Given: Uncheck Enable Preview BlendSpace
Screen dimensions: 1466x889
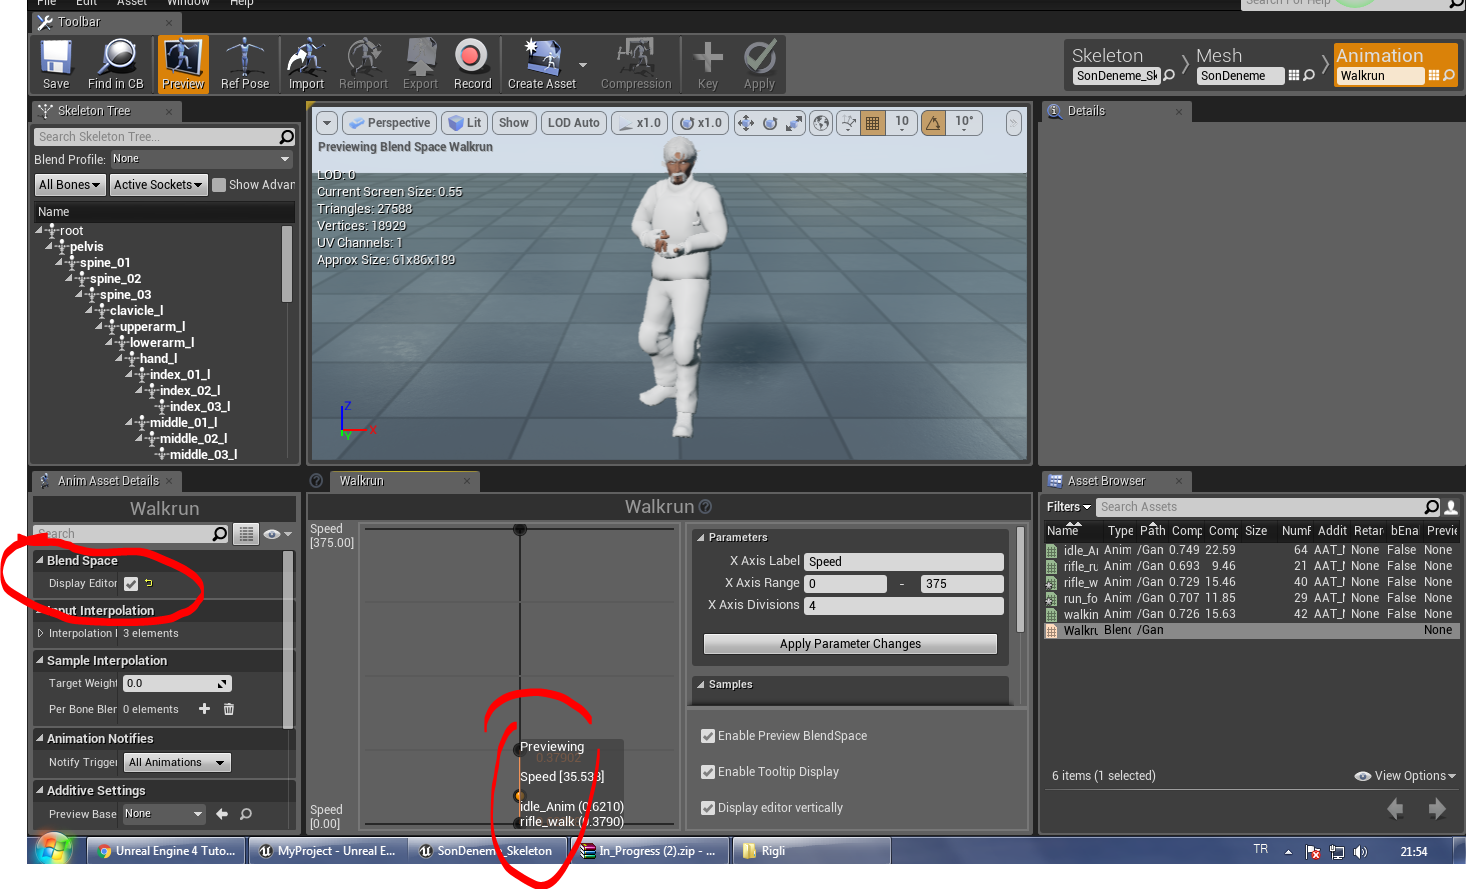Looking at the screenshot, I should pyautogui.click(x=708, y=736).
